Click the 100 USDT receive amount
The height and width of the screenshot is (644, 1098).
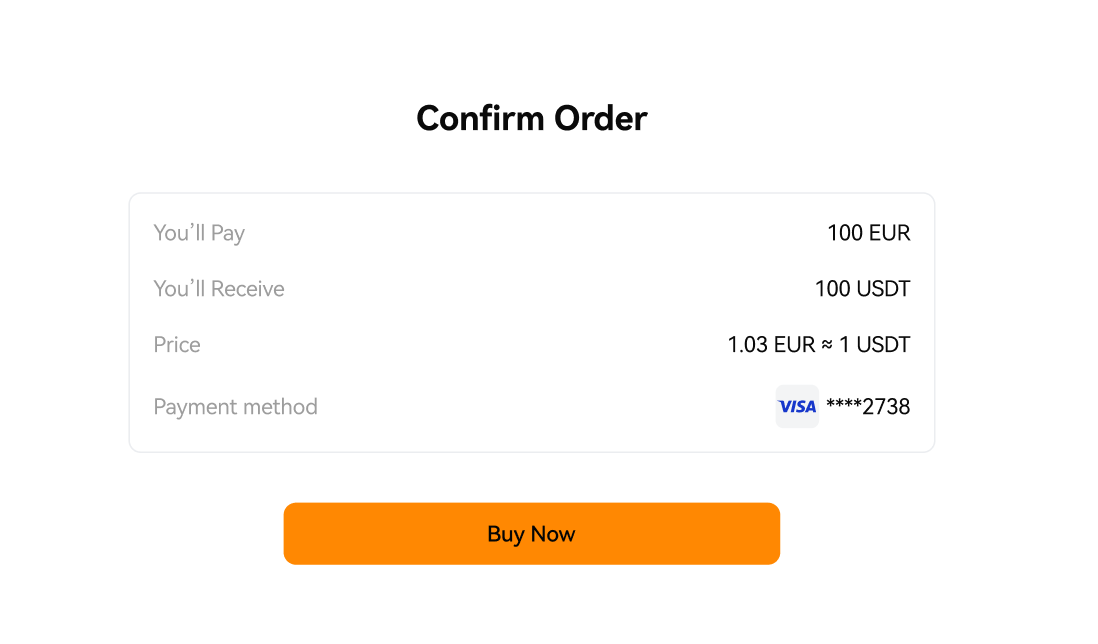[x=862, y=289]
